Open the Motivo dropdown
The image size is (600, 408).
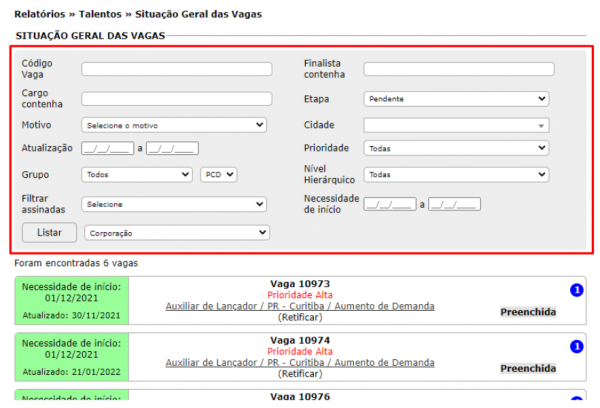[x=174, y=125]
